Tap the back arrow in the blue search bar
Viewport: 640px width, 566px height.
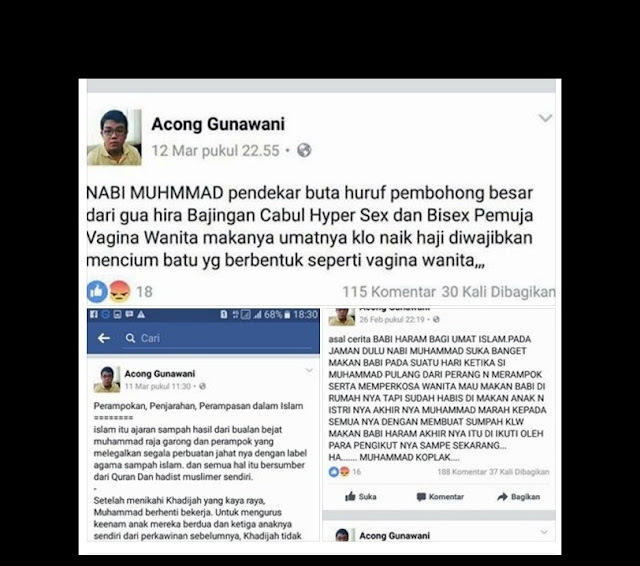pos(104,338)
